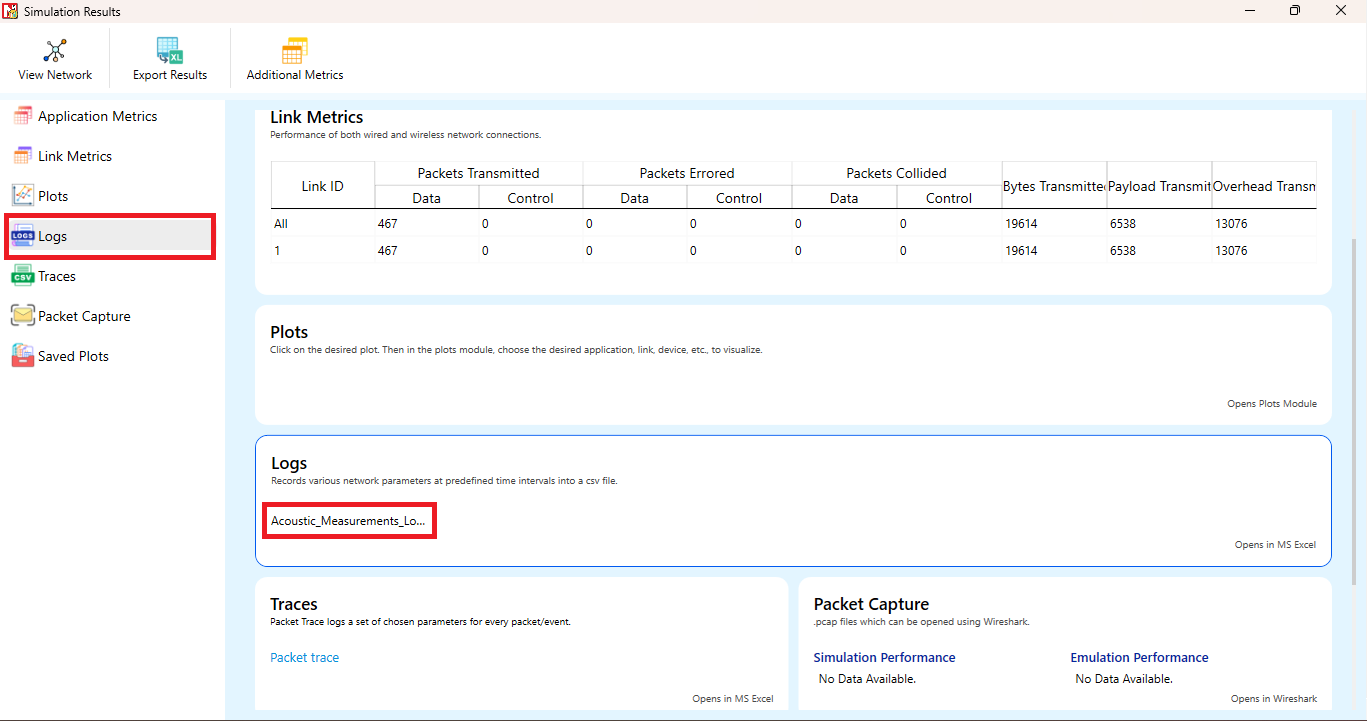Select the All row in Link Metrics table
This screenshot has height=721, width=1367.
click(794, 224)
